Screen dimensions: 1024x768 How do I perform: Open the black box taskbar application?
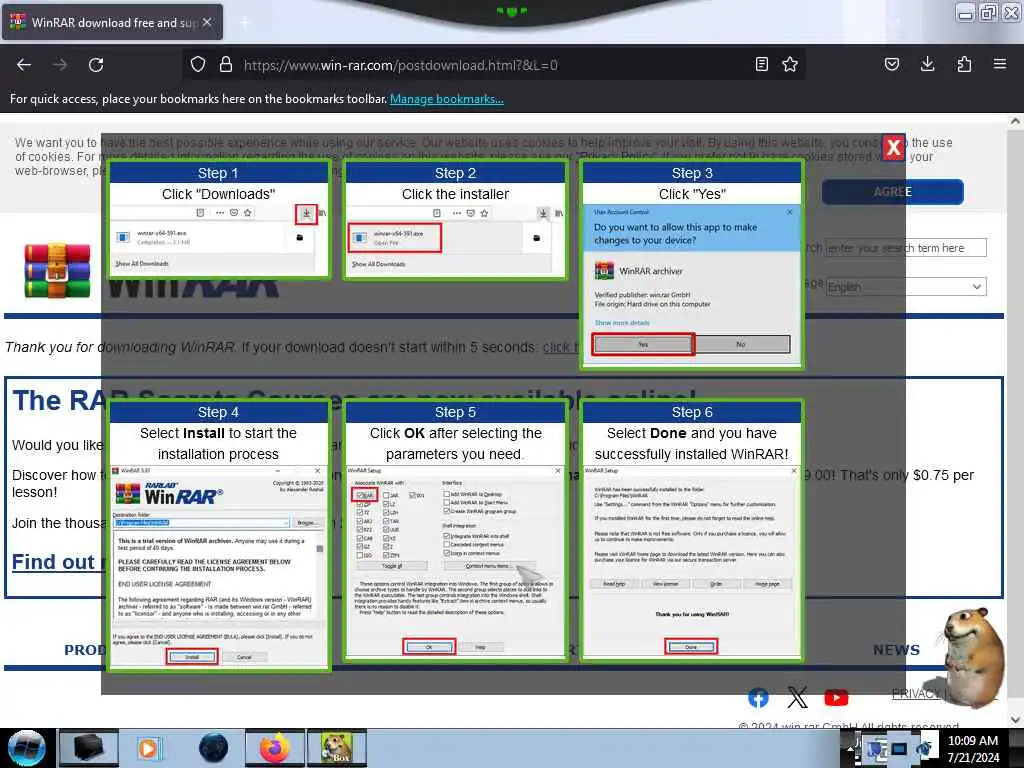pyautogui.click(x=89, y=748)
